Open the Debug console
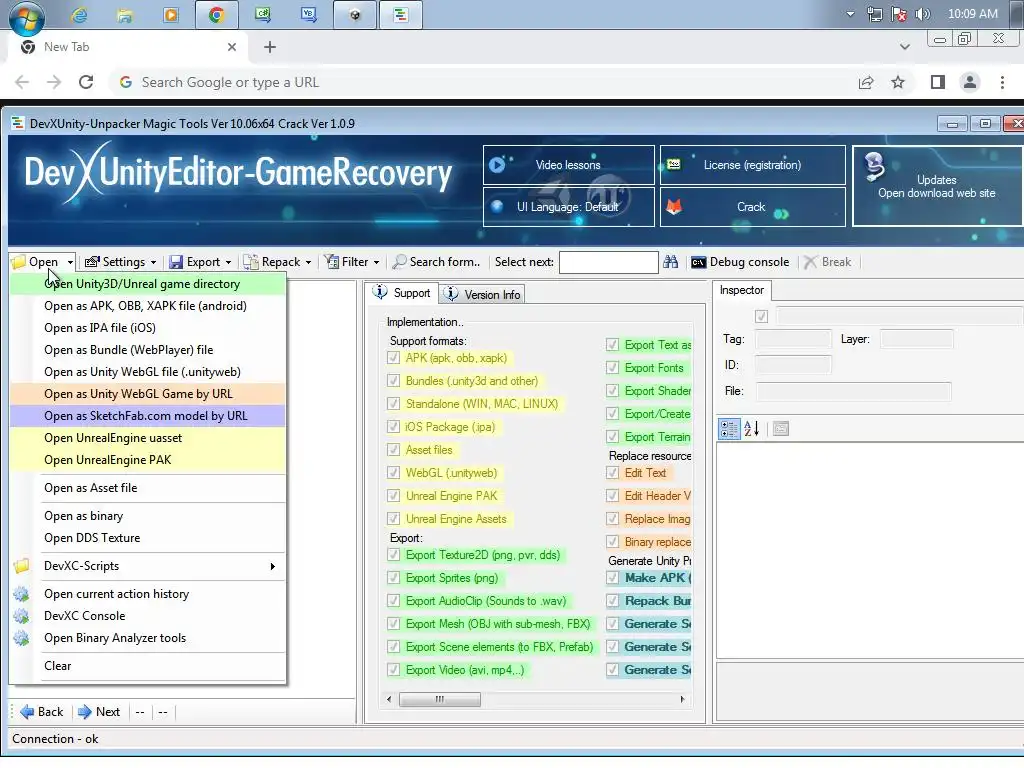This screenshot has width=1024, height=768. coord(740,262)
